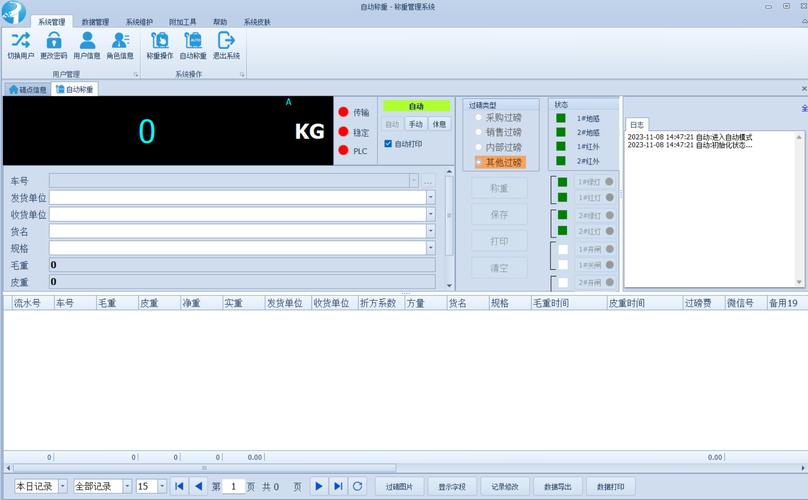808x500 pixels.
Task: Click the refresh records icon
Action: click(357, 486)
